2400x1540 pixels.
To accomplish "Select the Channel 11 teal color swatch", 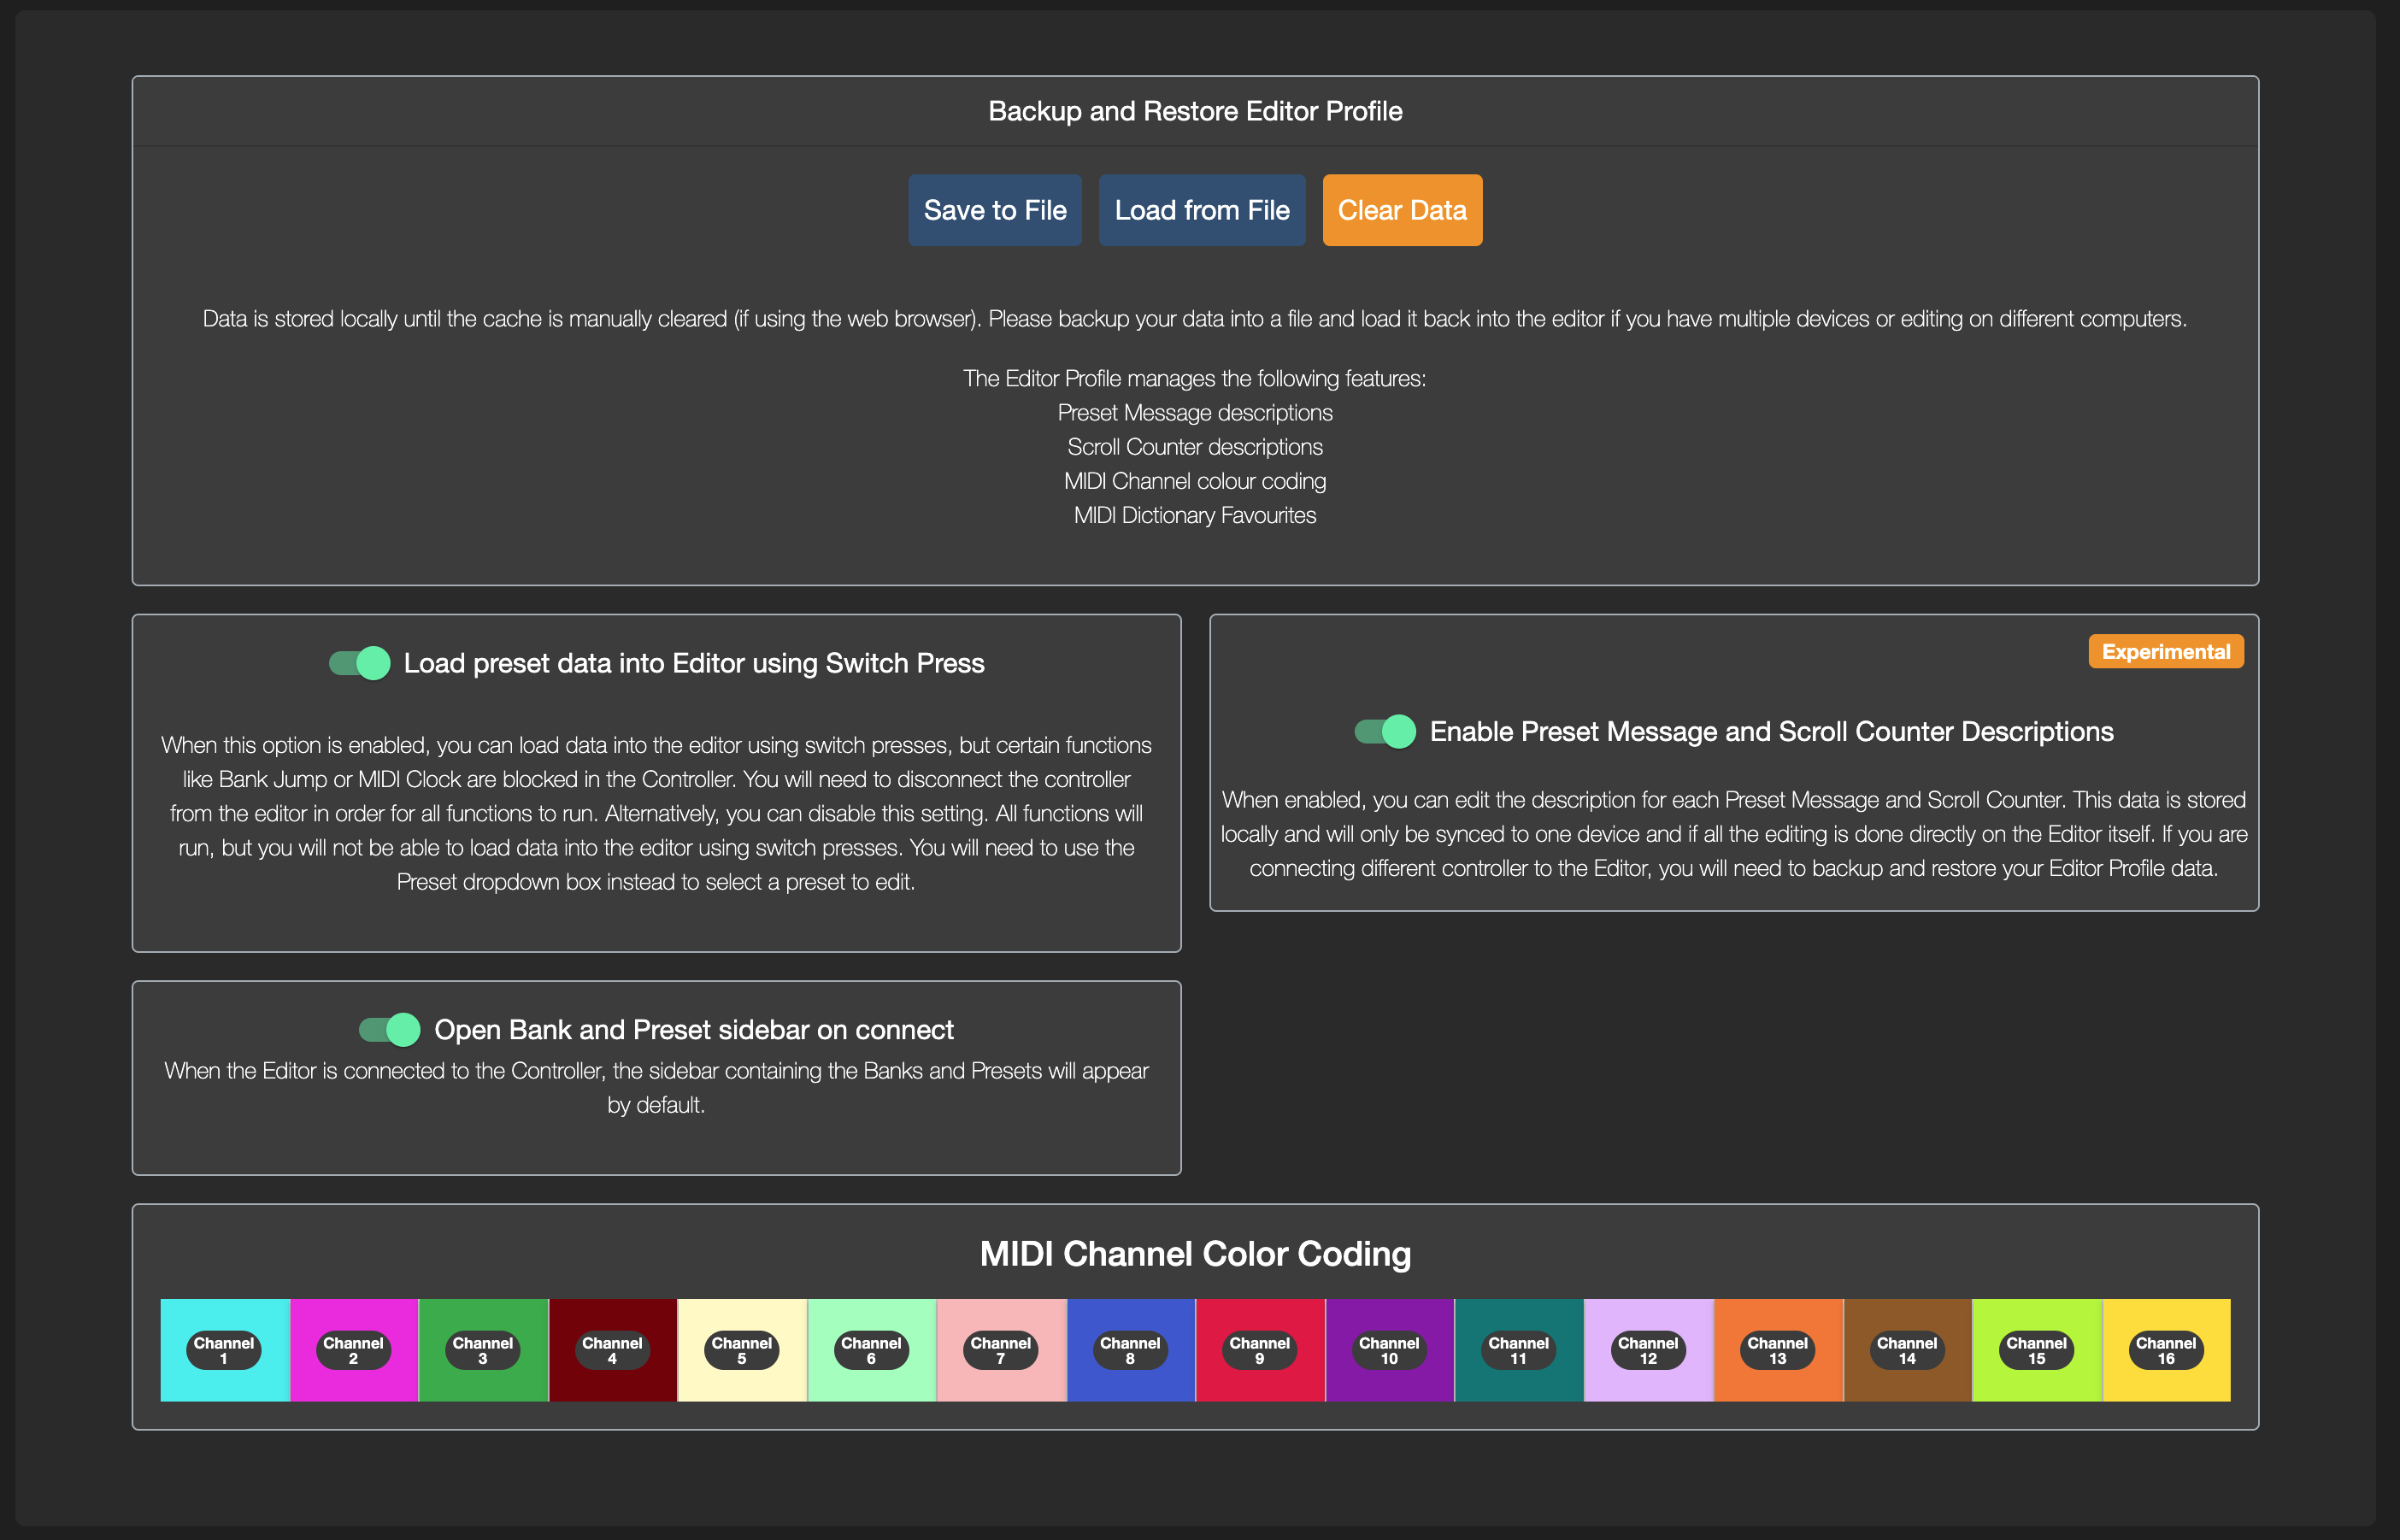I will point(1518,1350).
